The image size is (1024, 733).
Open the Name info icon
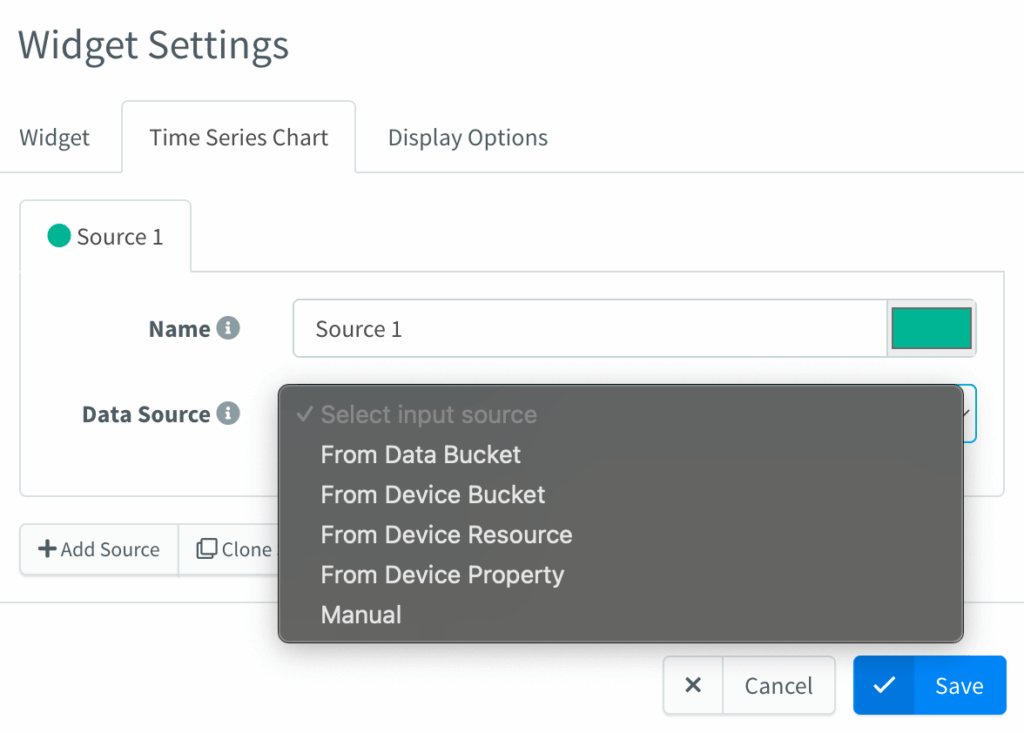coord(228,328)
